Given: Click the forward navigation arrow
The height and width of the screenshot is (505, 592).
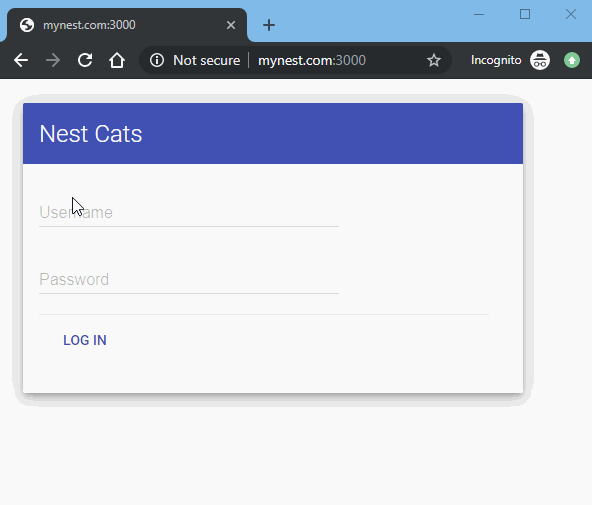Looking at the screenshot, I should (x=53, y=60).
